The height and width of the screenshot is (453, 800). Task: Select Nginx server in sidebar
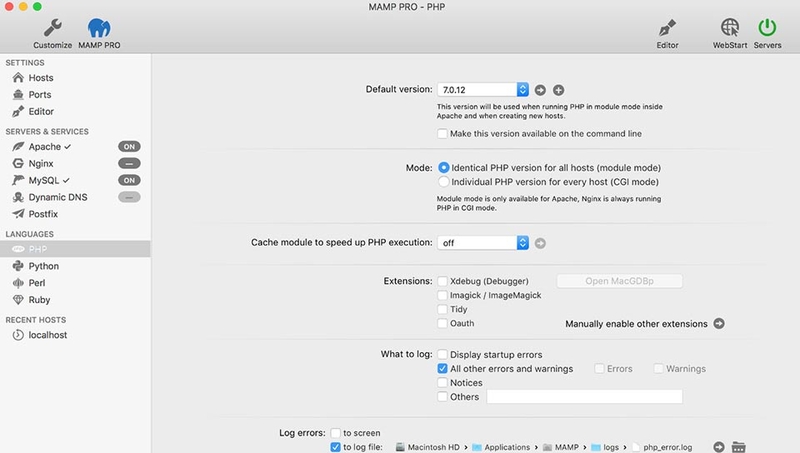pyautogui.click(x=41, y=163)
